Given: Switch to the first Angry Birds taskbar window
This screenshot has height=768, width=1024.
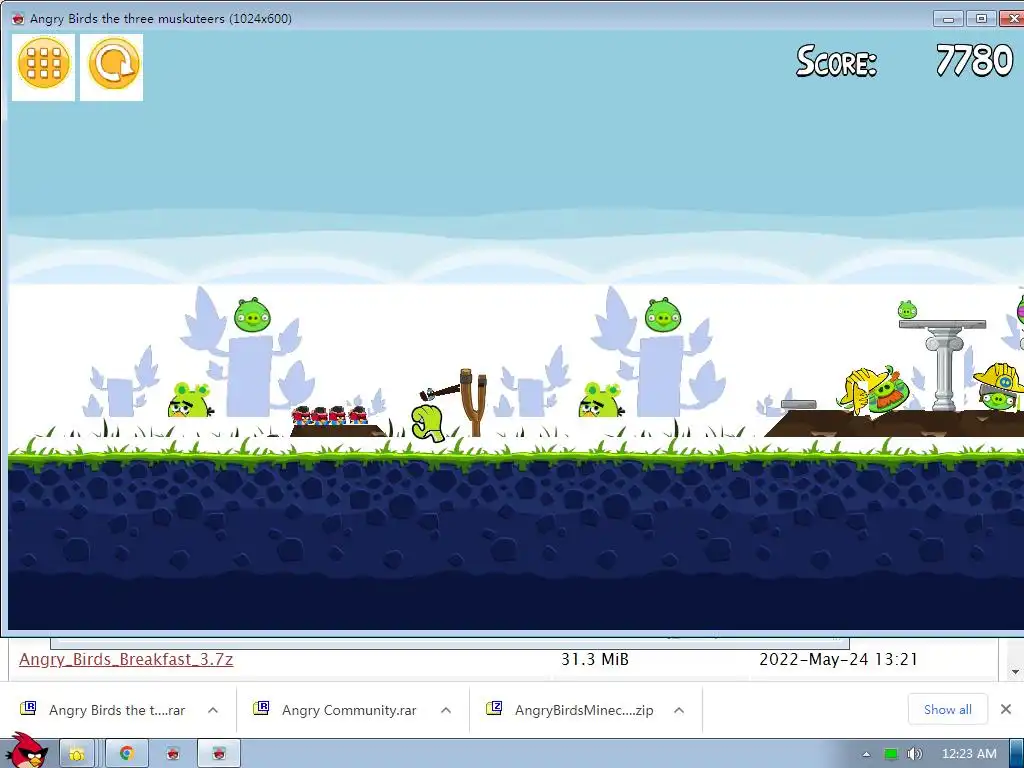Looking at the screenshot, I should [x=172, y=754].
